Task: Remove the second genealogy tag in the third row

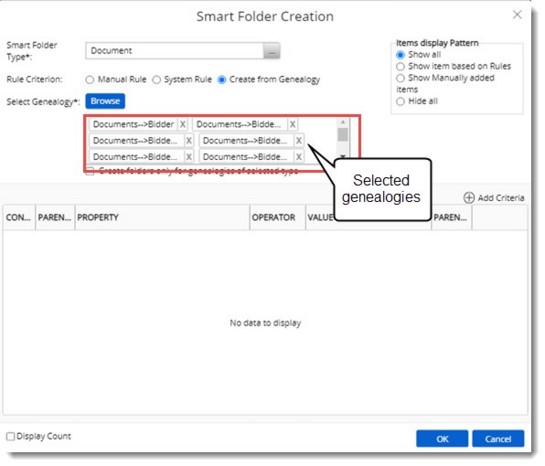Action: pyautogui.click(x=299, y=157)
